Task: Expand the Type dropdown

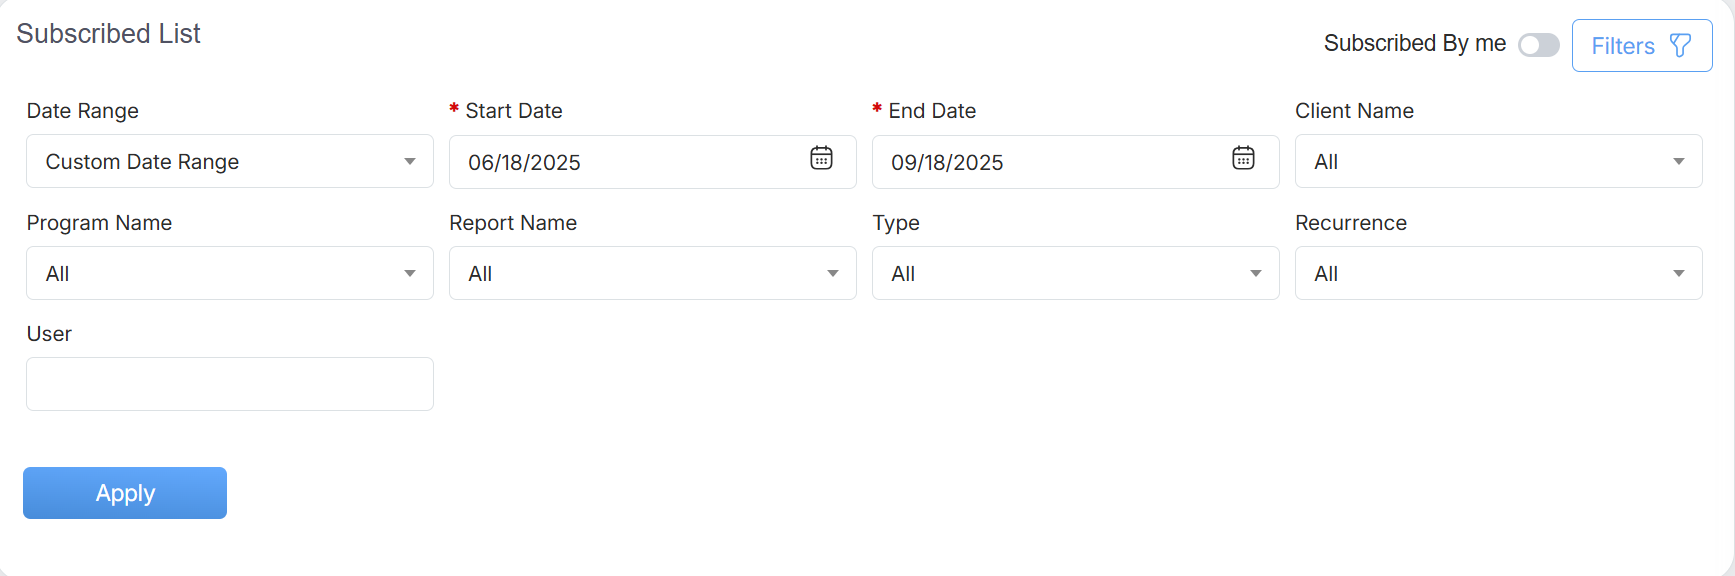Action: tap(1255, 274)
